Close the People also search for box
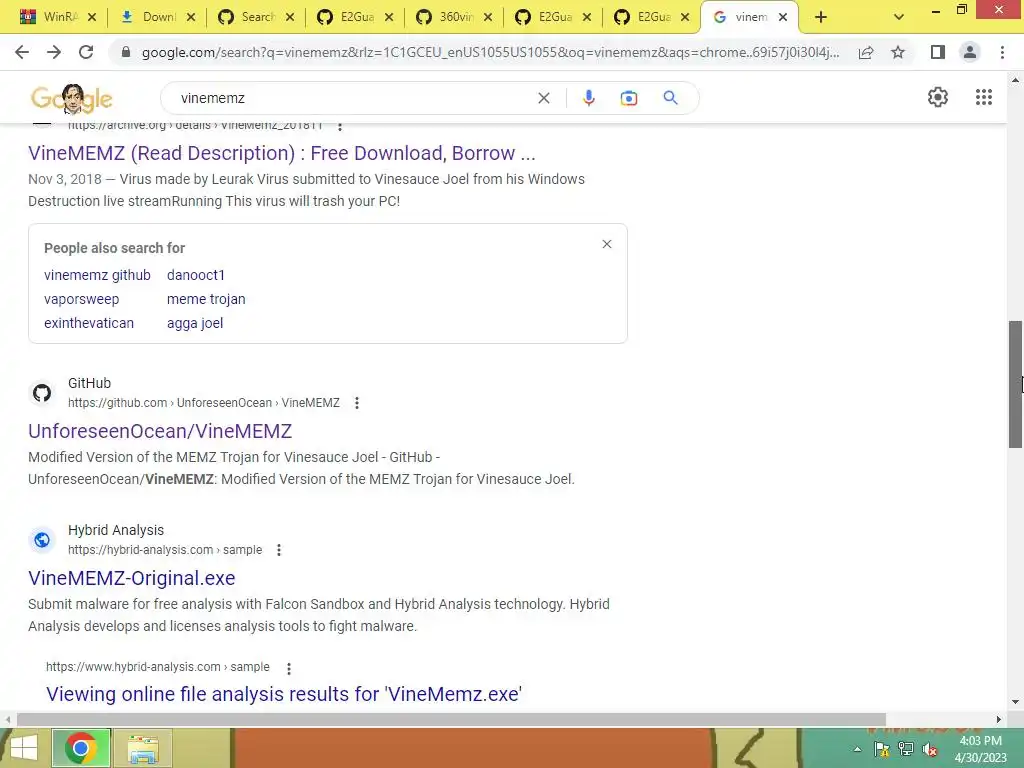This screenshot has height=768, width=1024. pyautogui.click(x=607, y=244)
